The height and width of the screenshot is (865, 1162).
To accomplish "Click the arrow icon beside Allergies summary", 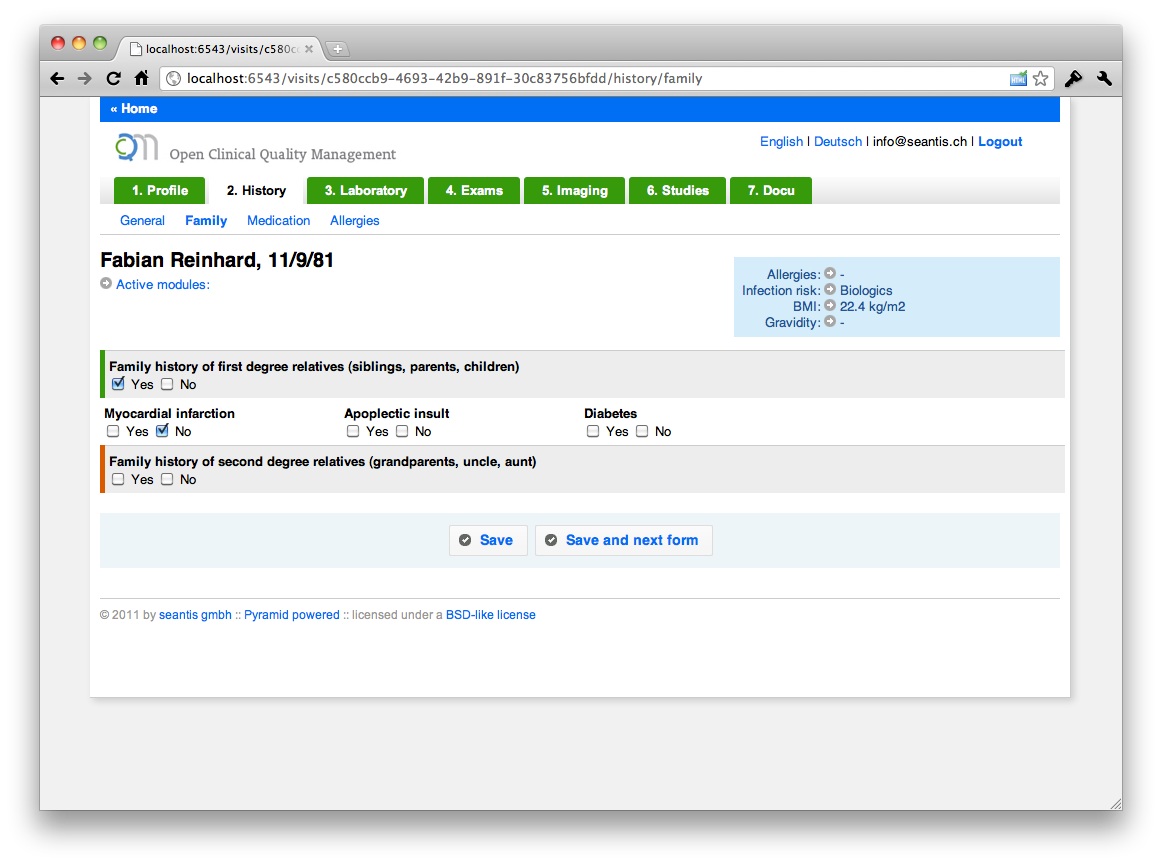I will [830, 274].
